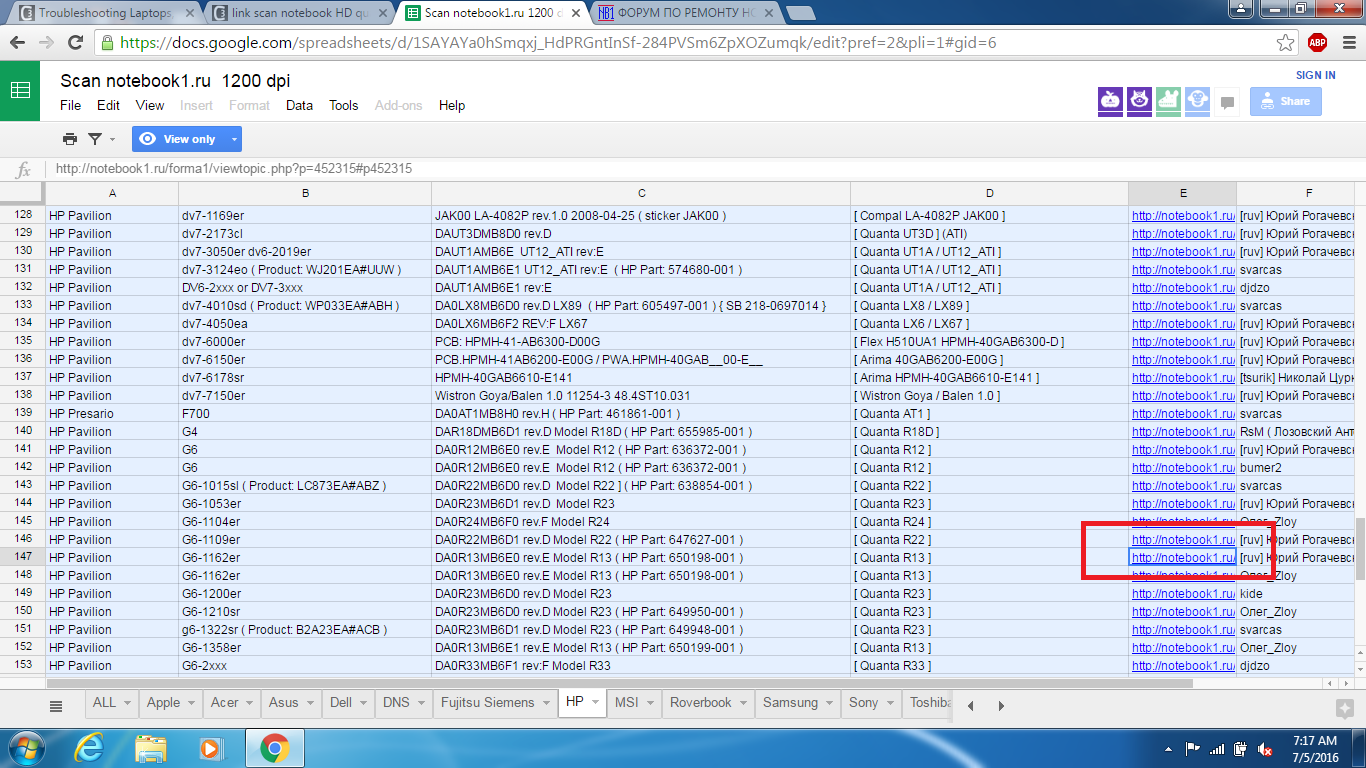Open the Apple sheet tab dropdown arrow

[x=190, y=703]
